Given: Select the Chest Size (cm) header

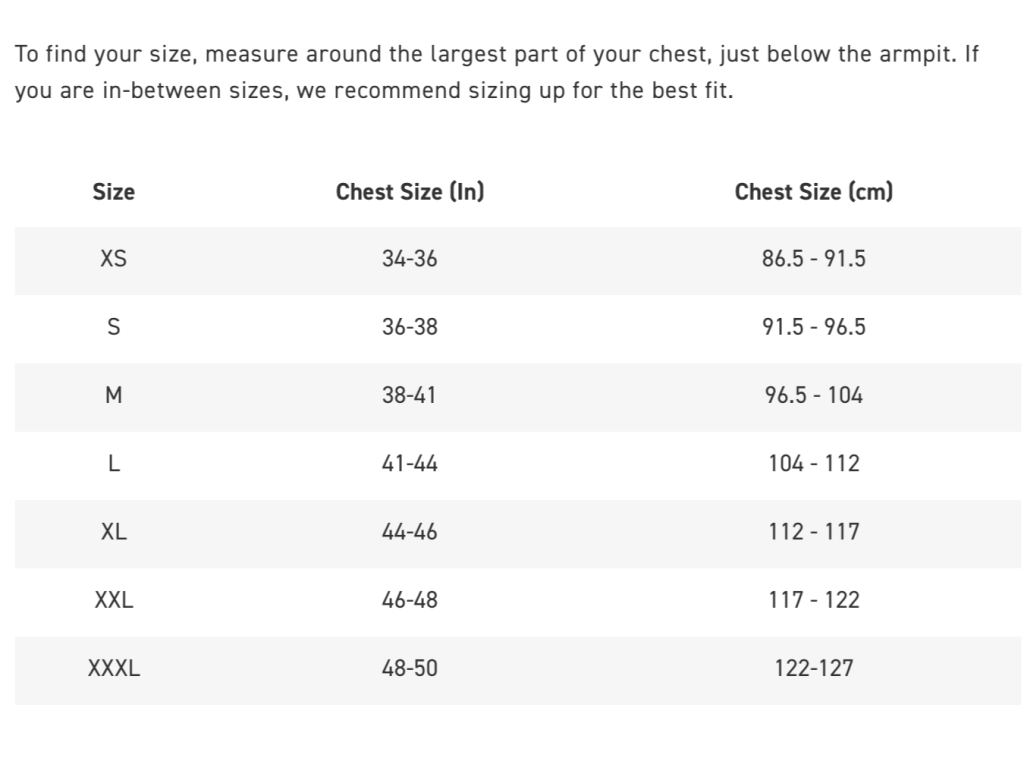Looking at the screenshot, I should (814, 192).
